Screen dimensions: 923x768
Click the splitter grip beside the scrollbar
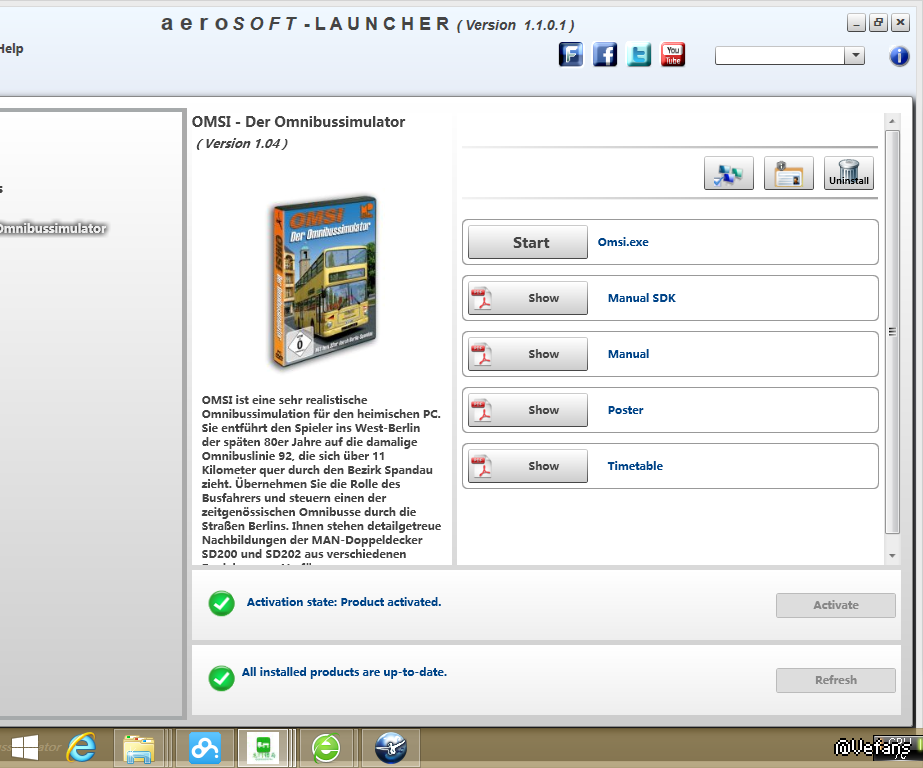pyautogui.click(x=892, y=332)
